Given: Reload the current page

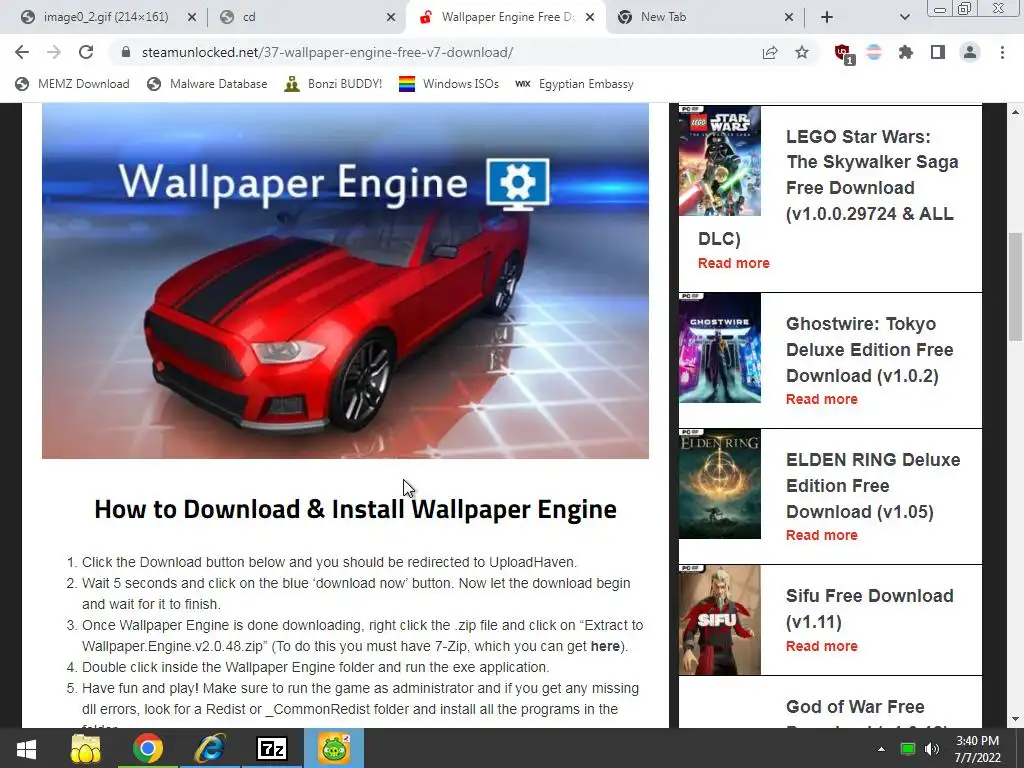Looking at the screenshot, I should coord(86,52).
